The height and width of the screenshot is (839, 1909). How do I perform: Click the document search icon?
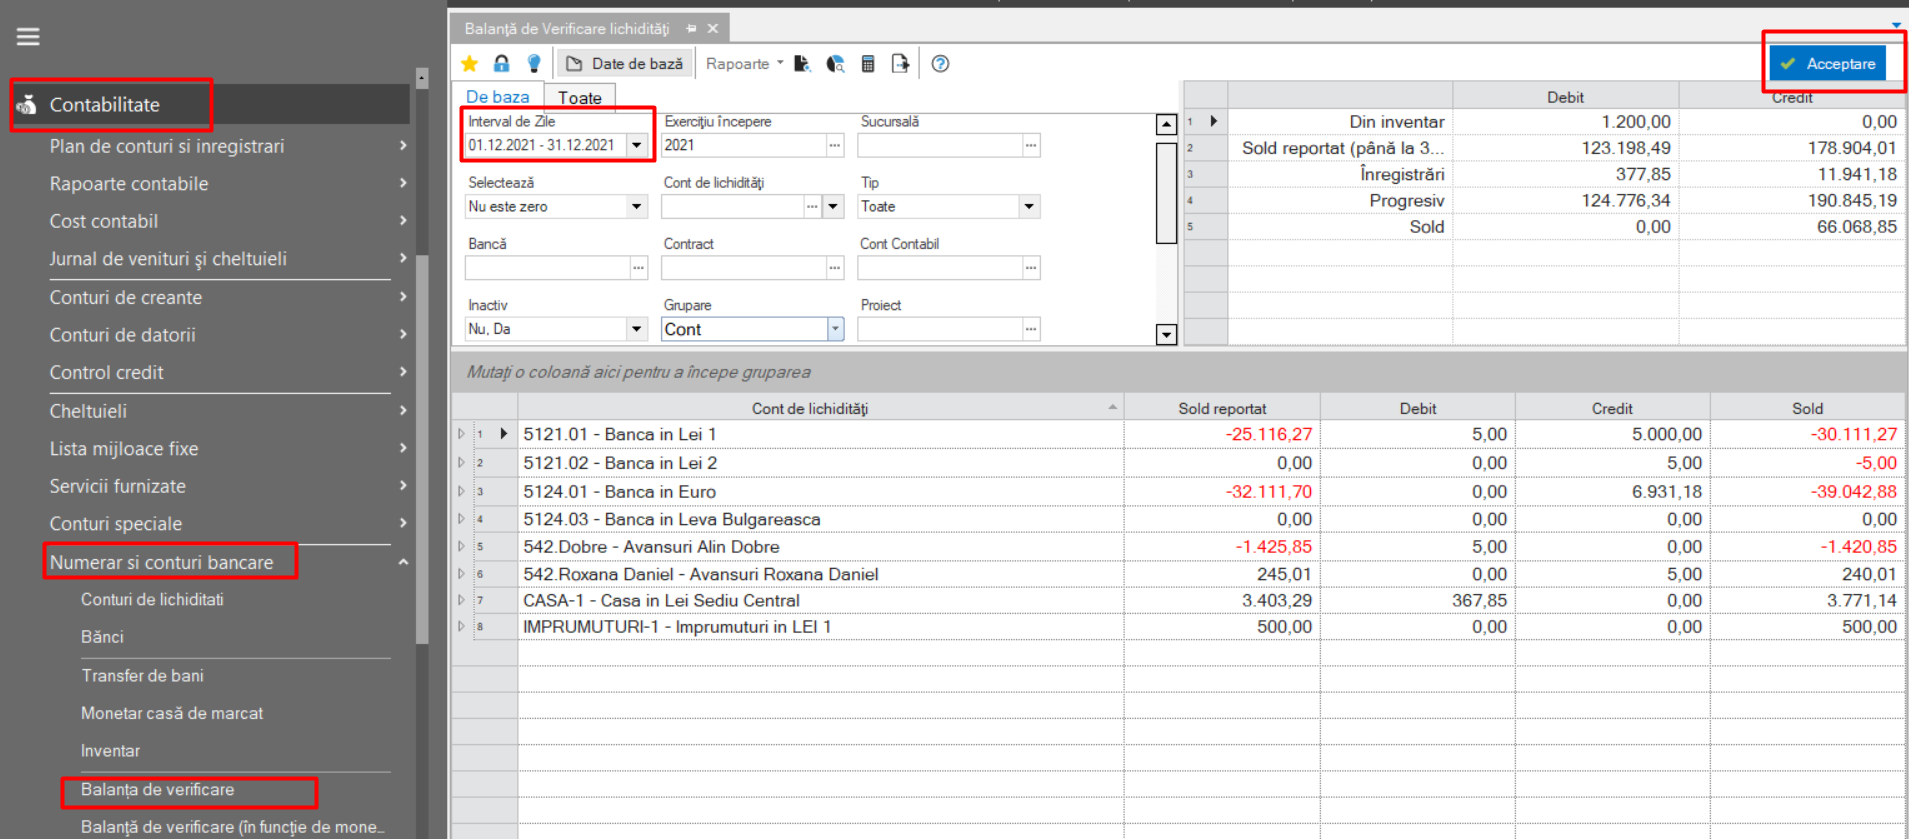point(802,64)
